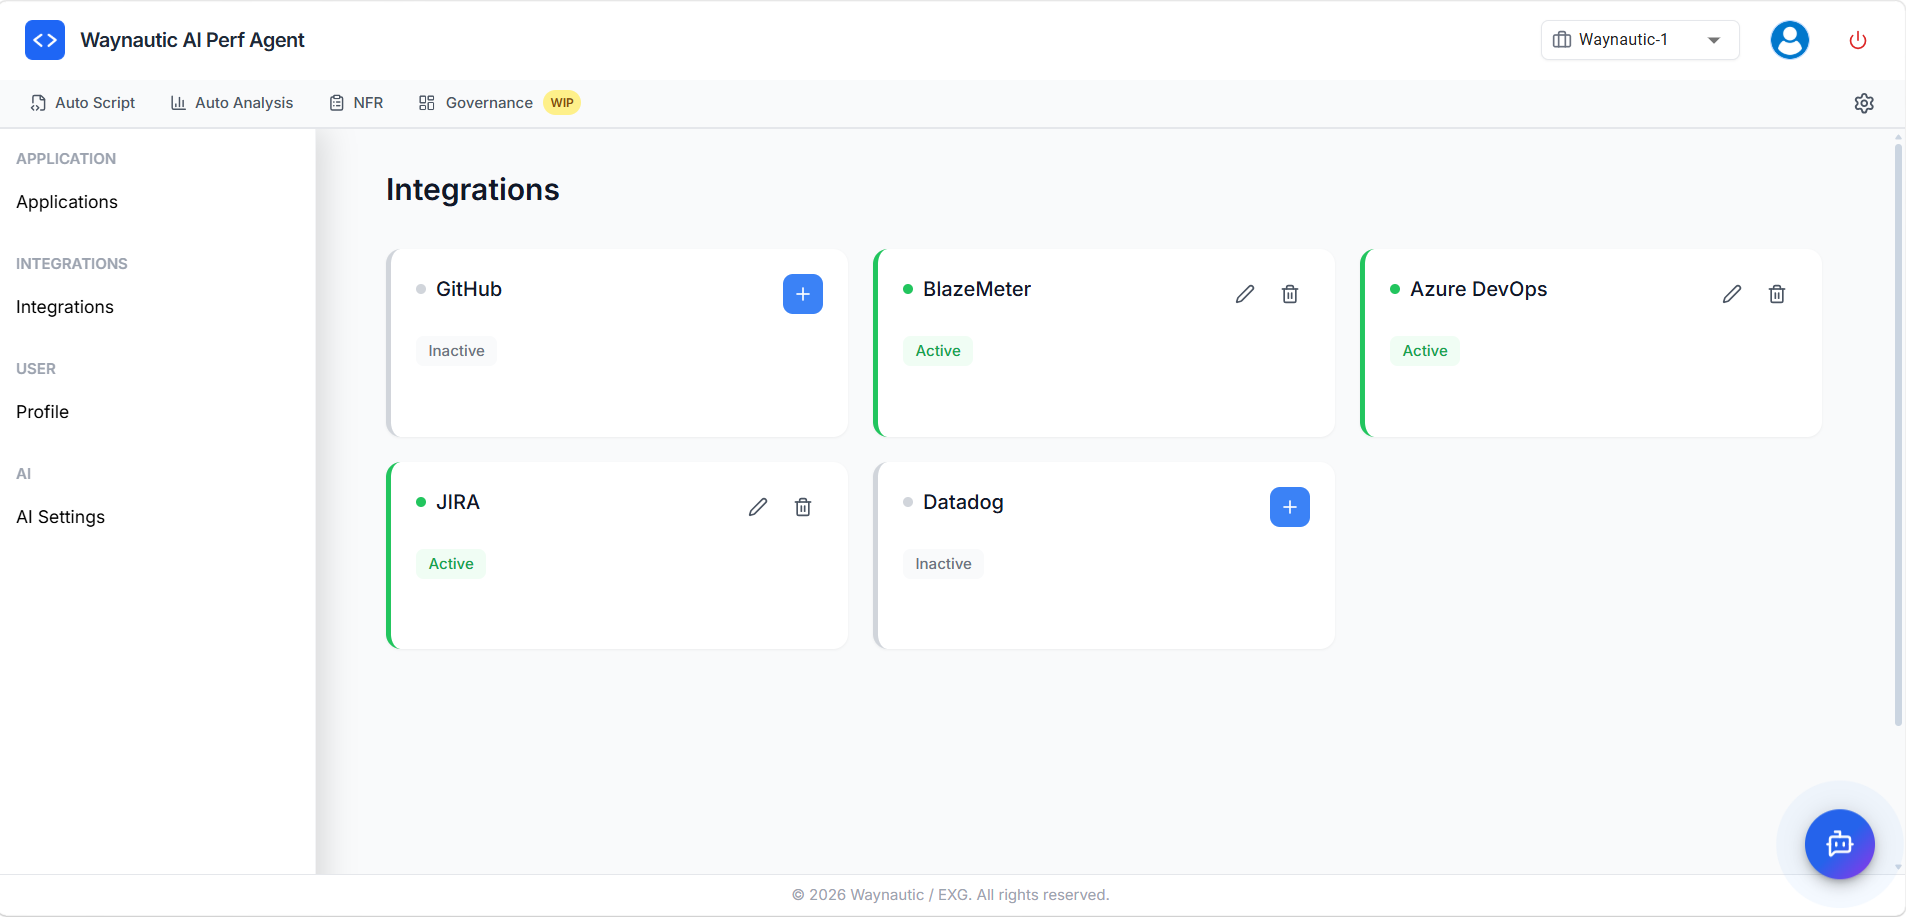The height and width of the screenshot is (917, 1908).
Task: Click the Waynautic AI Perf Agent logo
Action: [x=164, y=40]
